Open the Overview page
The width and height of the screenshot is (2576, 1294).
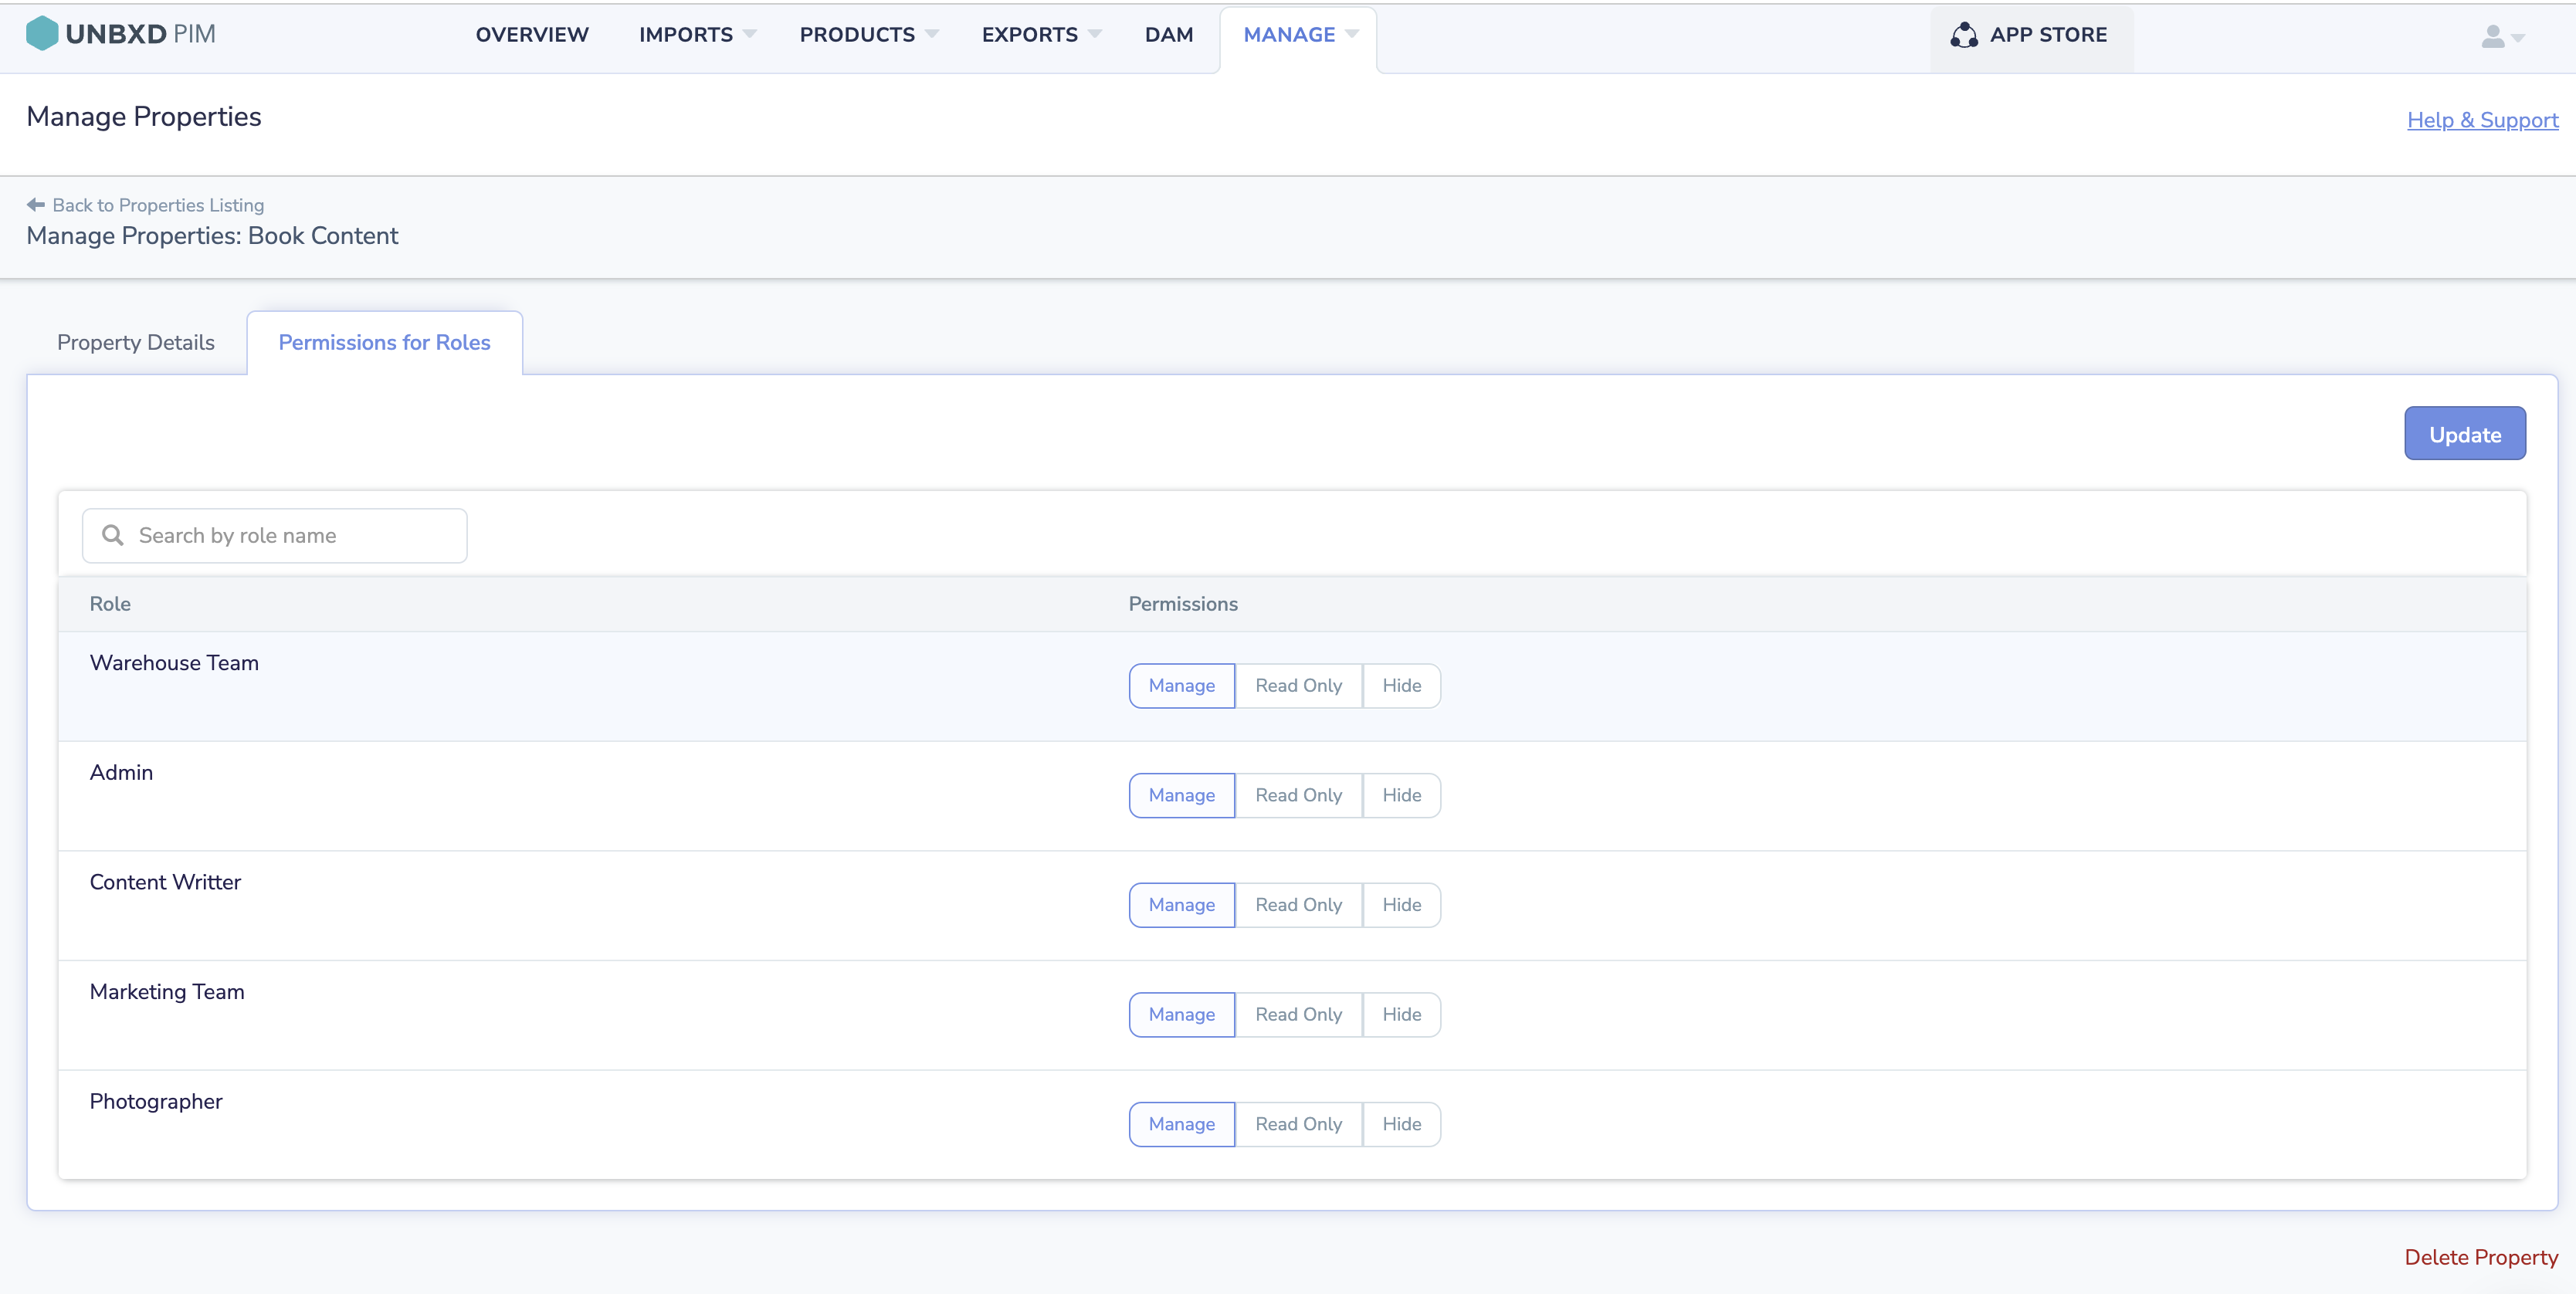(x=532, y=35)
